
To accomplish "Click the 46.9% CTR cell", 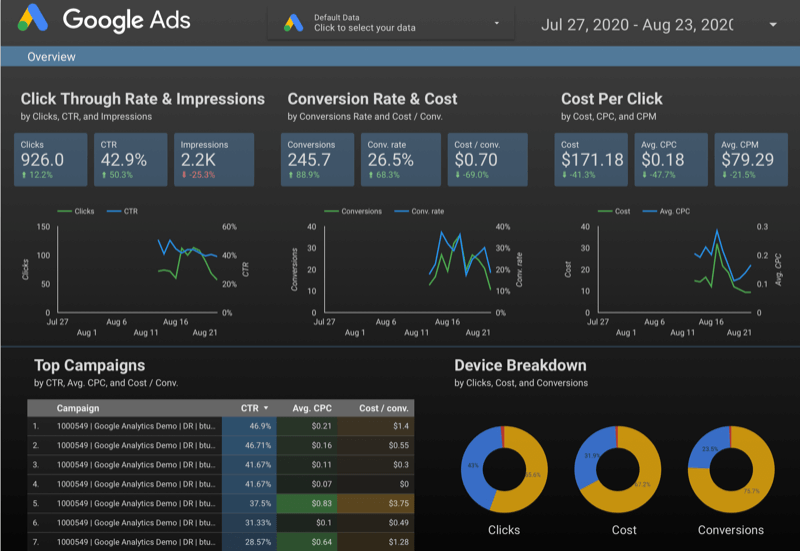I will coord(249,426).
